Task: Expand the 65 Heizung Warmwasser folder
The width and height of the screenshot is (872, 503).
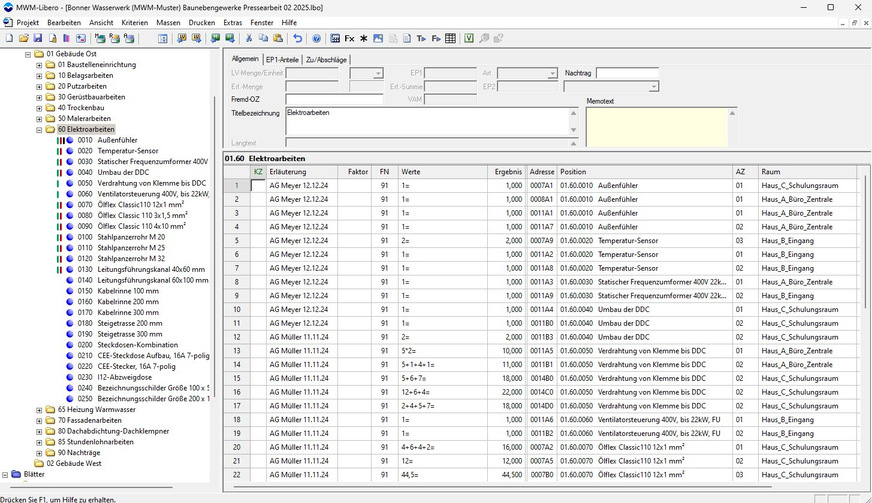Action: point(39,410)
